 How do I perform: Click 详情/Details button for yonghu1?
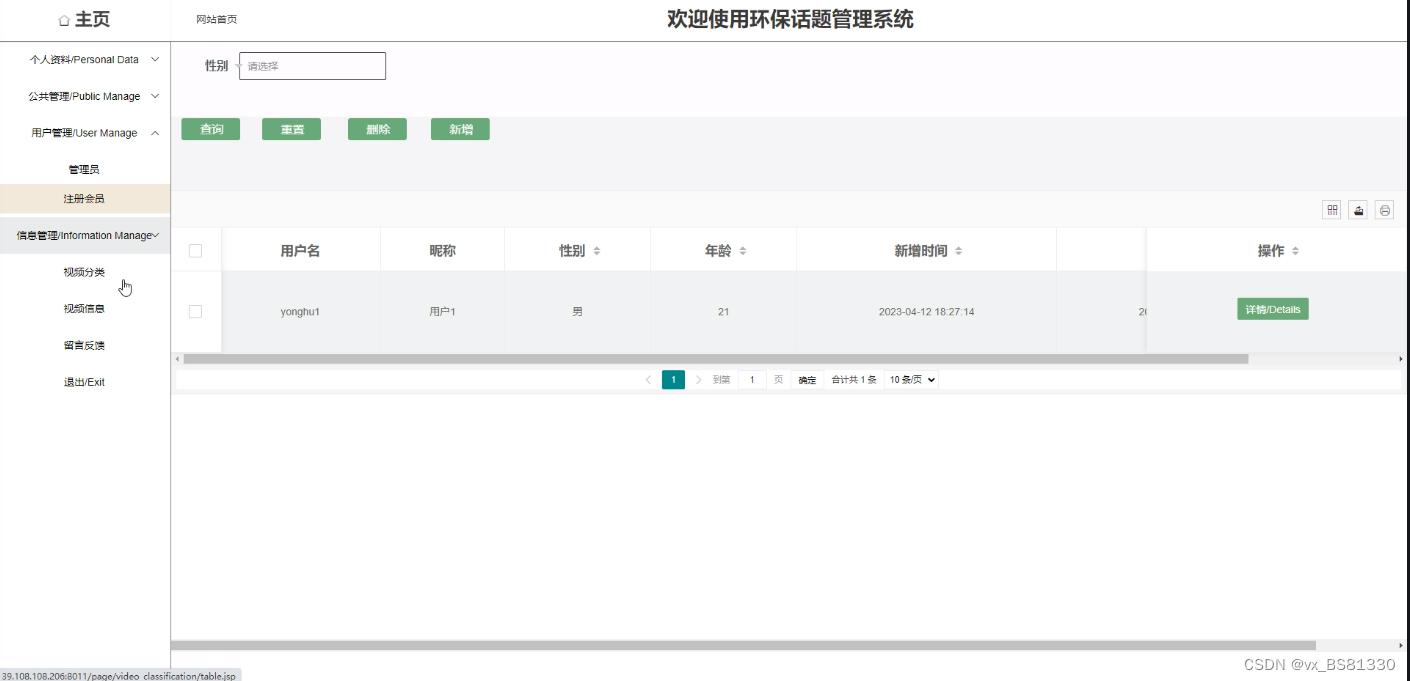click(1273, 309)
